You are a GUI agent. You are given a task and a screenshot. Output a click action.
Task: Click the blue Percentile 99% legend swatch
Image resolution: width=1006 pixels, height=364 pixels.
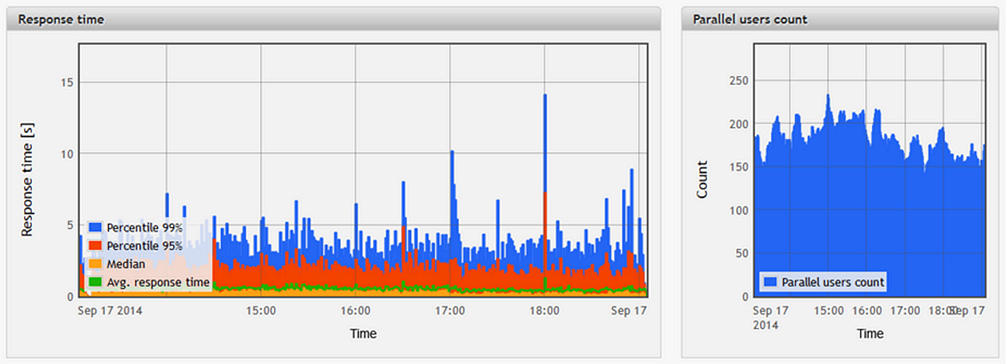[x=96, y=227]
